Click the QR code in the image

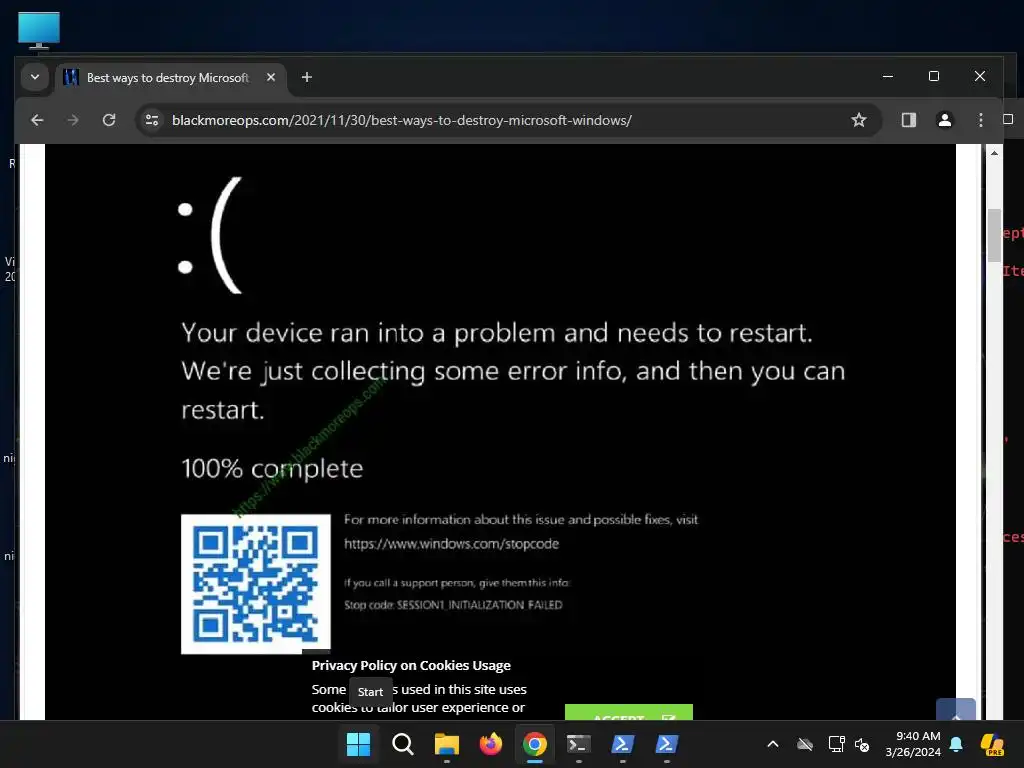[x=255, y=584]
